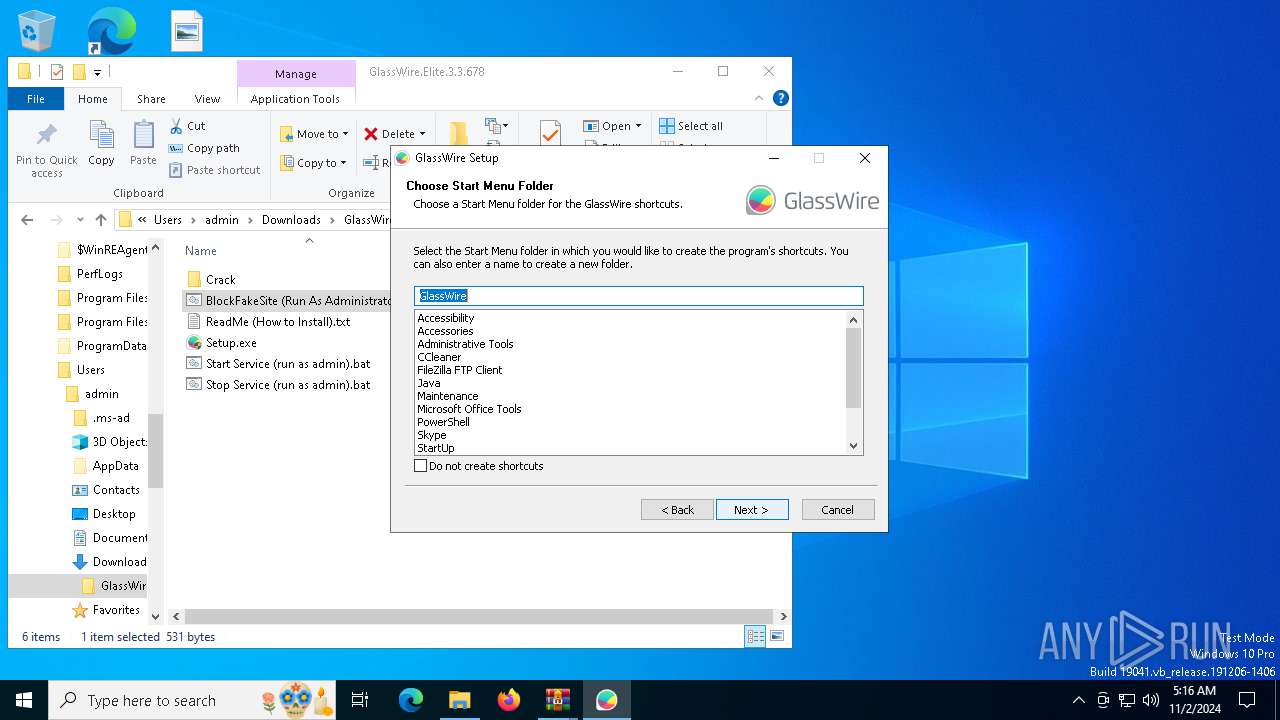Viewport: 1280px width, 720px height.
Task: Click admin in the address bar
Action: tap(222, 220)
